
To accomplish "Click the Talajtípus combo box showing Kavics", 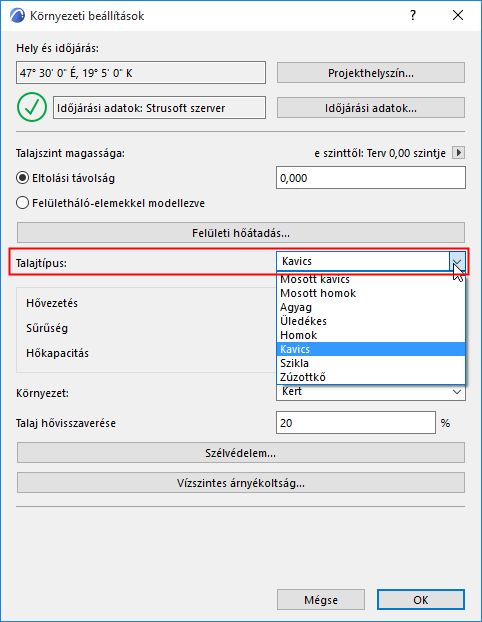I will point(371,261).
